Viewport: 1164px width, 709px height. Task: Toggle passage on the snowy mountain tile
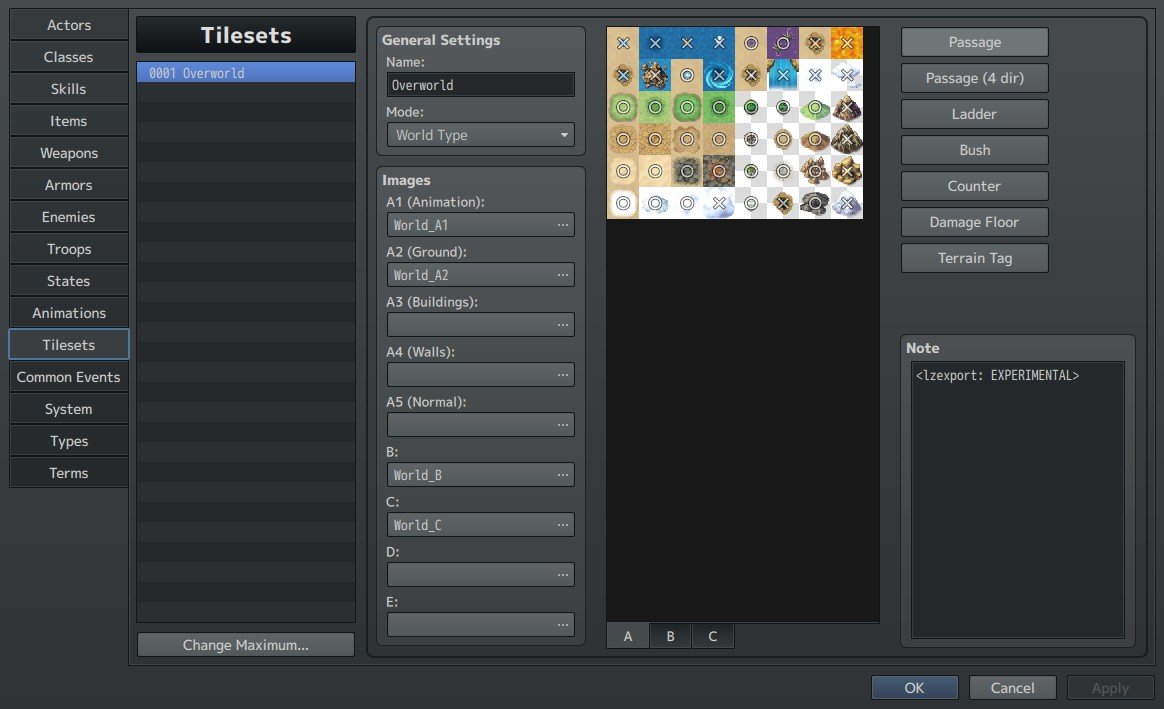pyautogui.click(x=847, y=203)
